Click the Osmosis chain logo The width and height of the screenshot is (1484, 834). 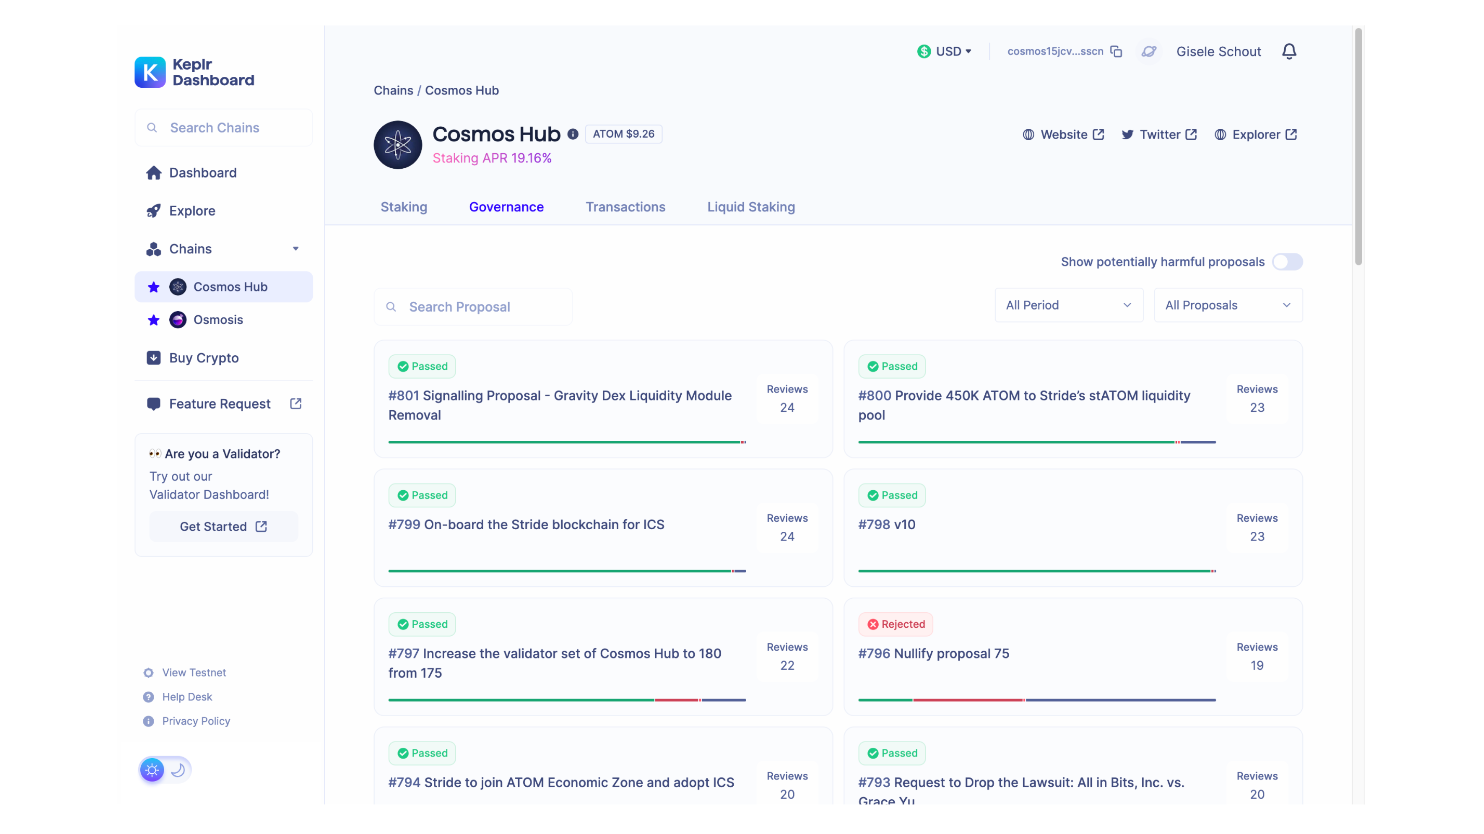178,320
